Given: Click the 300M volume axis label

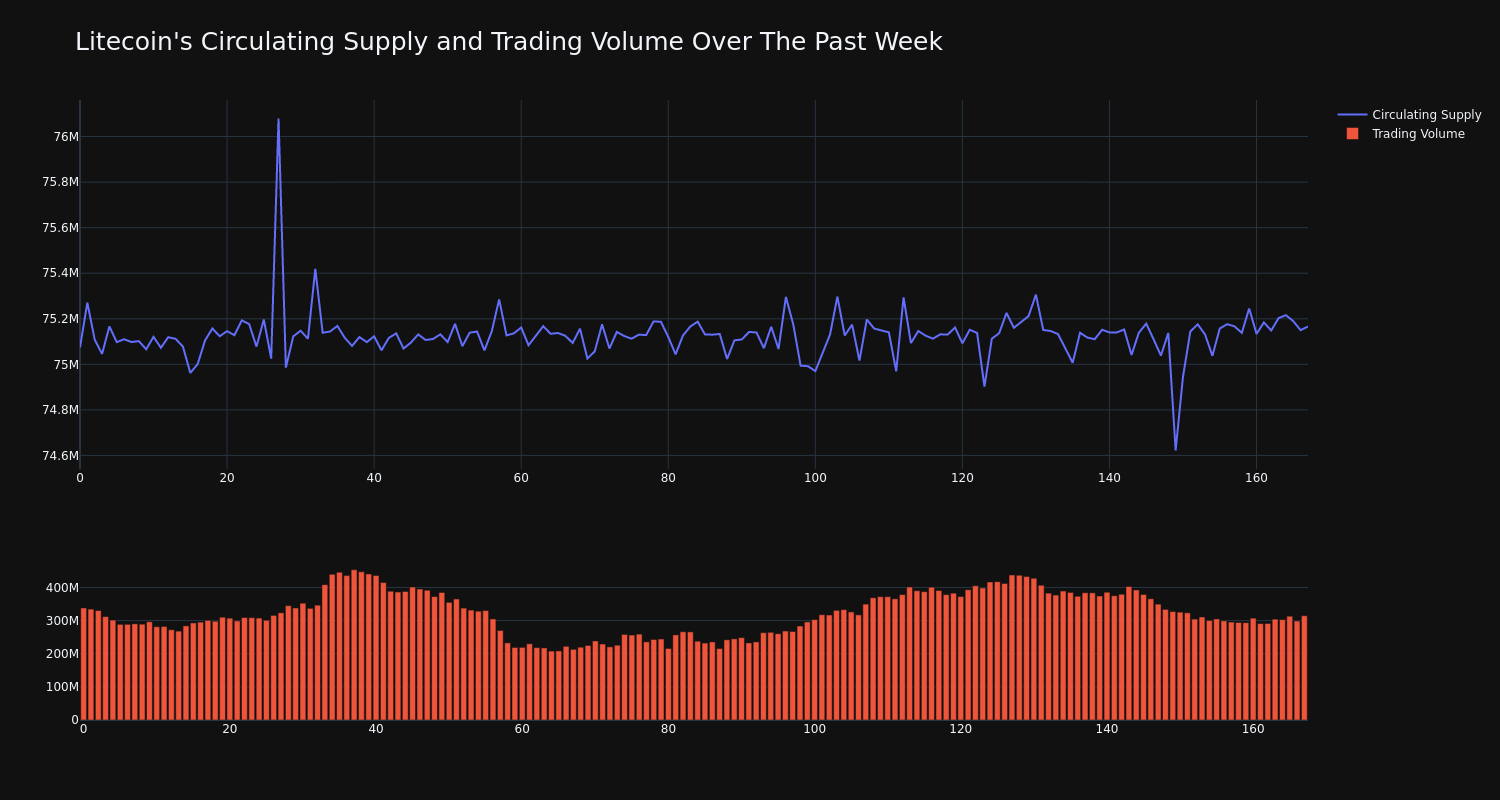Looking at the screenshot, I should click(62, 621).
